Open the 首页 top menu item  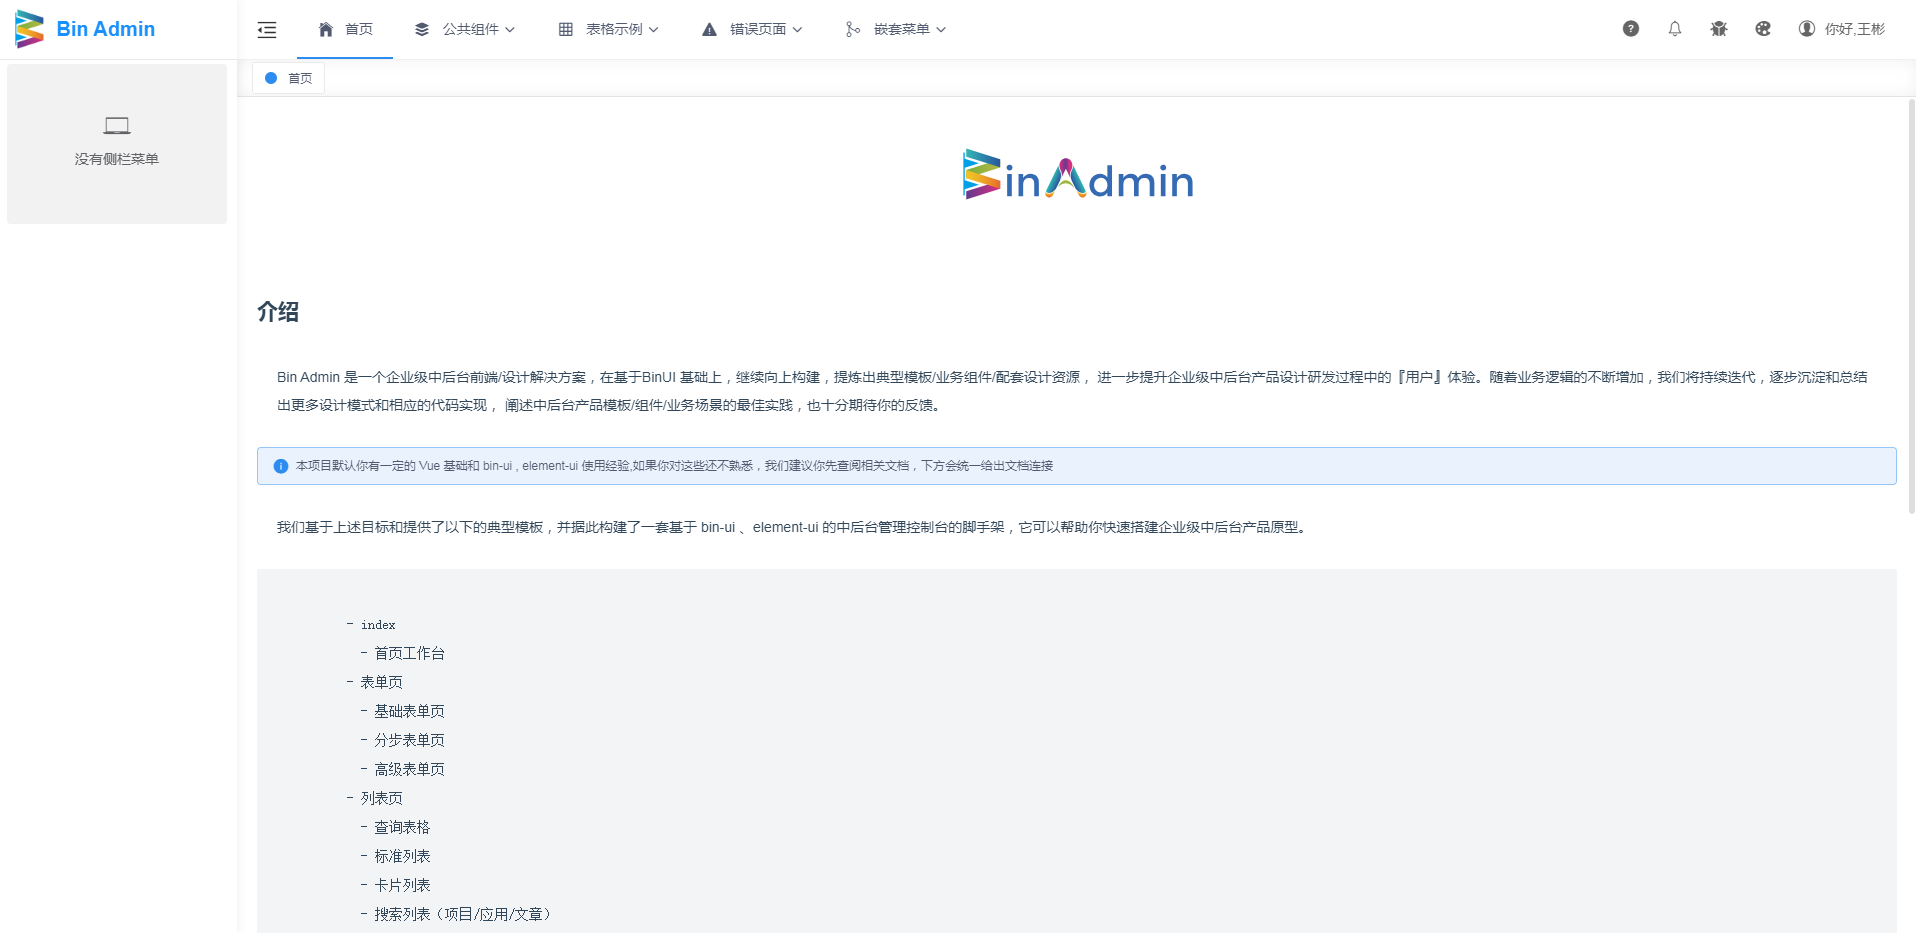(x=345, y=29)
